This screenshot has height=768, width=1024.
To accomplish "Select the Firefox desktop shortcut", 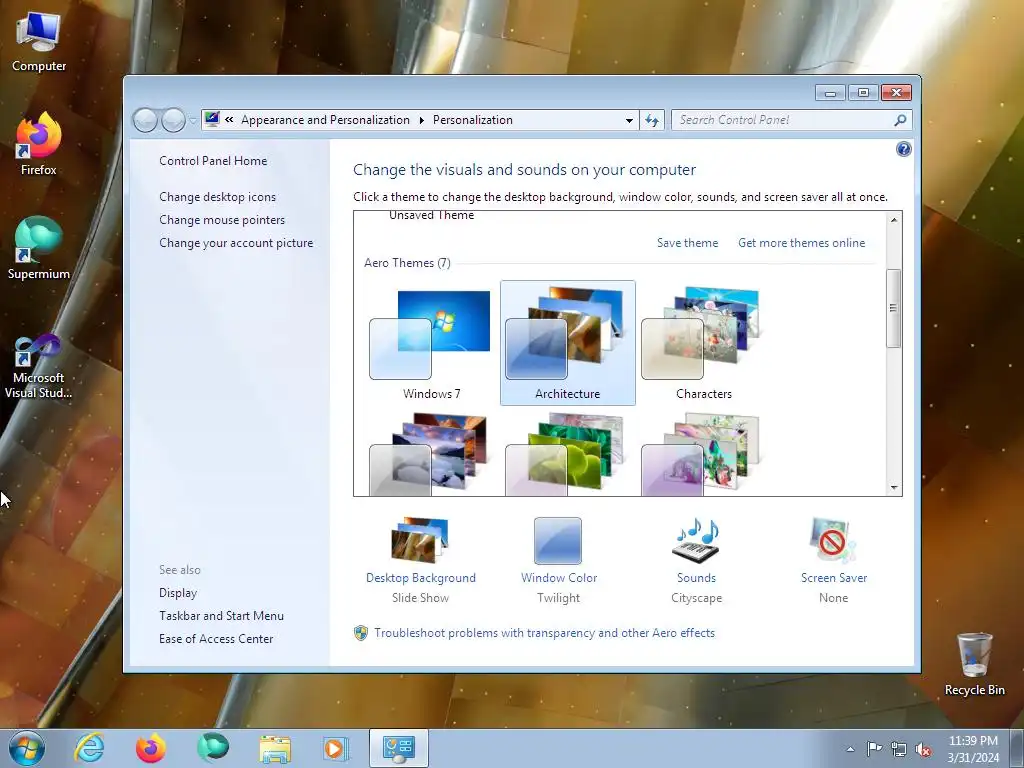I will pos(39,144).
